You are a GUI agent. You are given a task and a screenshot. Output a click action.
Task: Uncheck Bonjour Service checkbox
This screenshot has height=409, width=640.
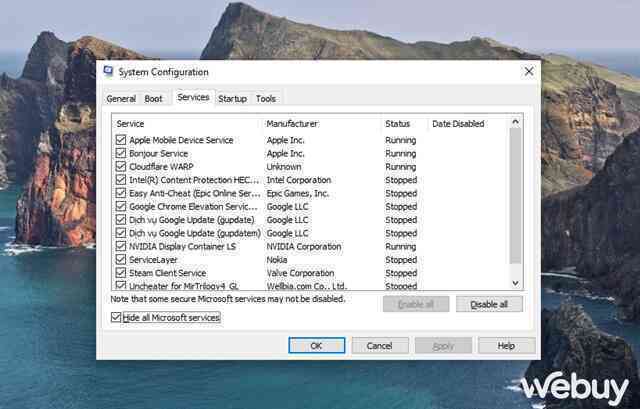point(121,153)
